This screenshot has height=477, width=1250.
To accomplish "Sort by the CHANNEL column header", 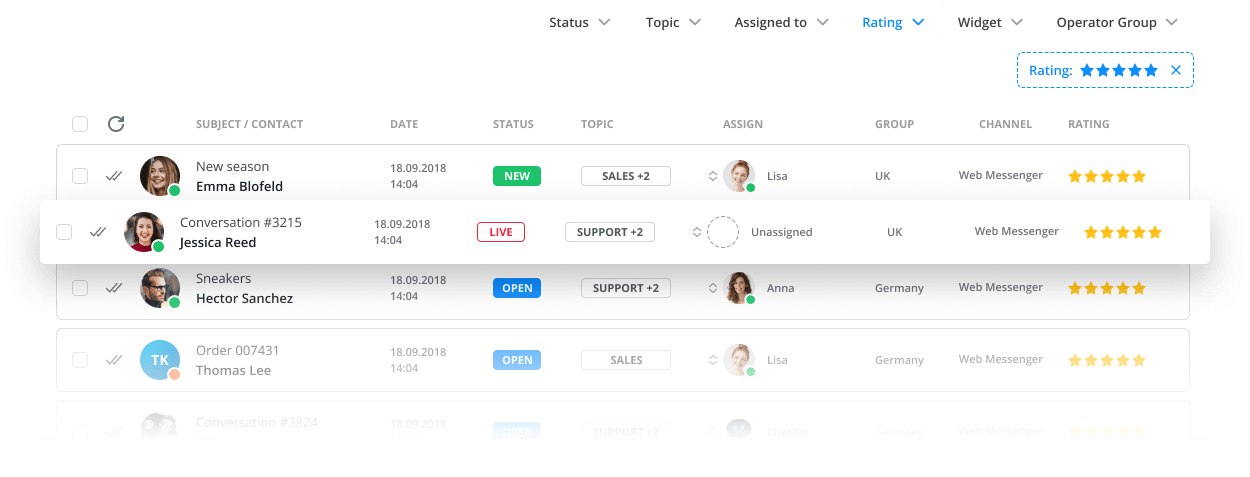I will (x=1005, y=124).
